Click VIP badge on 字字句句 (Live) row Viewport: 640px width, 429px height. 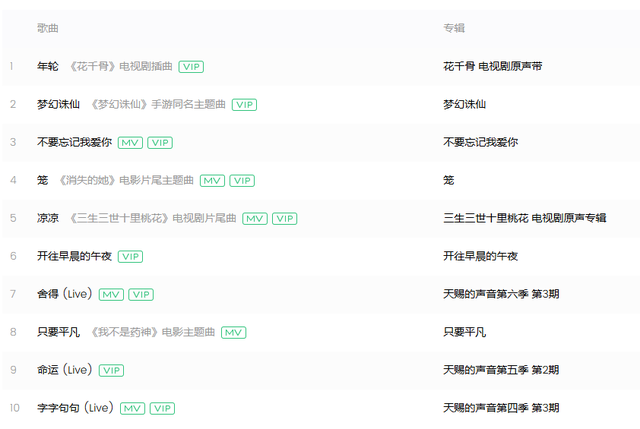tap(162, 408)
